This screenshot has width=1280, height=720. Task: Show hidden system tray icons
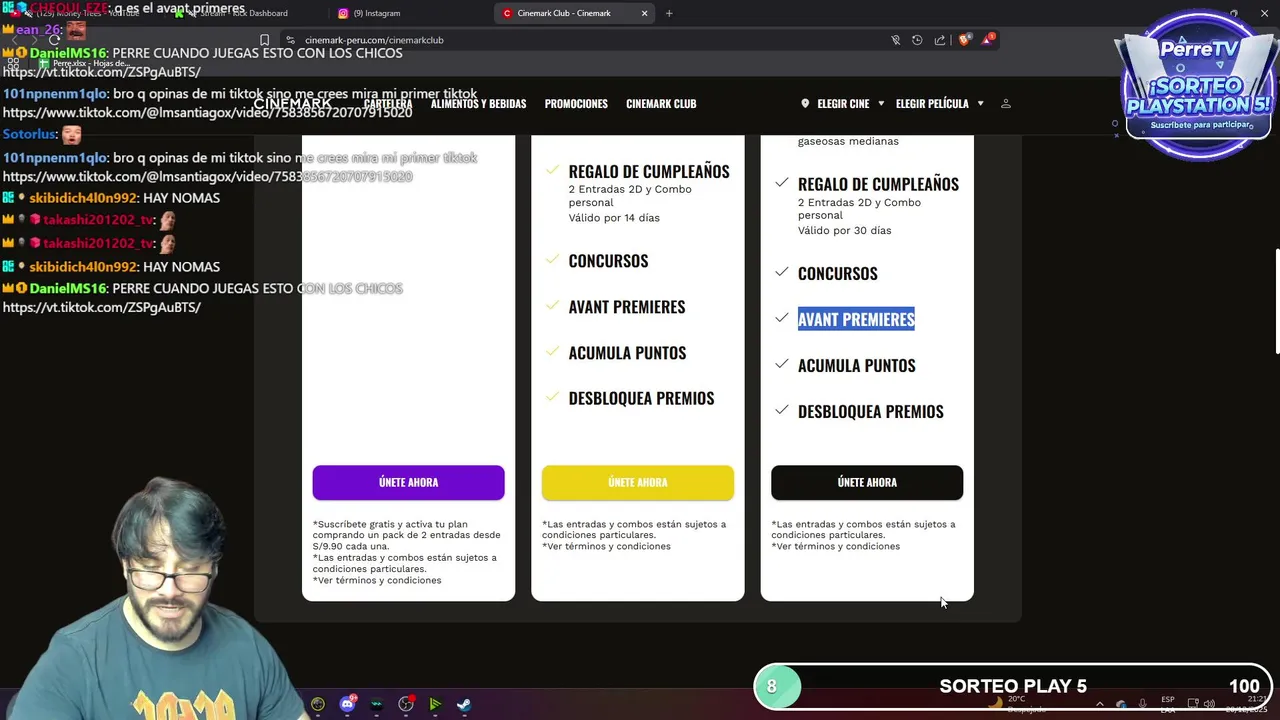1099,704
